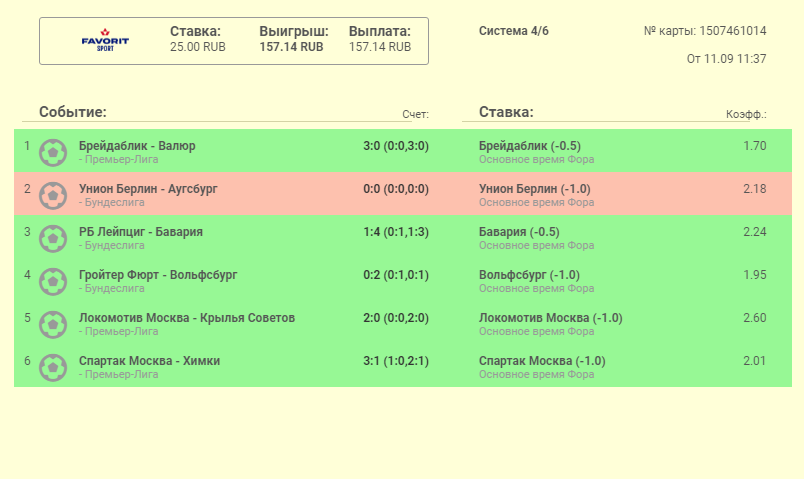Click score 0:2 (0:1,0:1)

[x=396, y=275]
